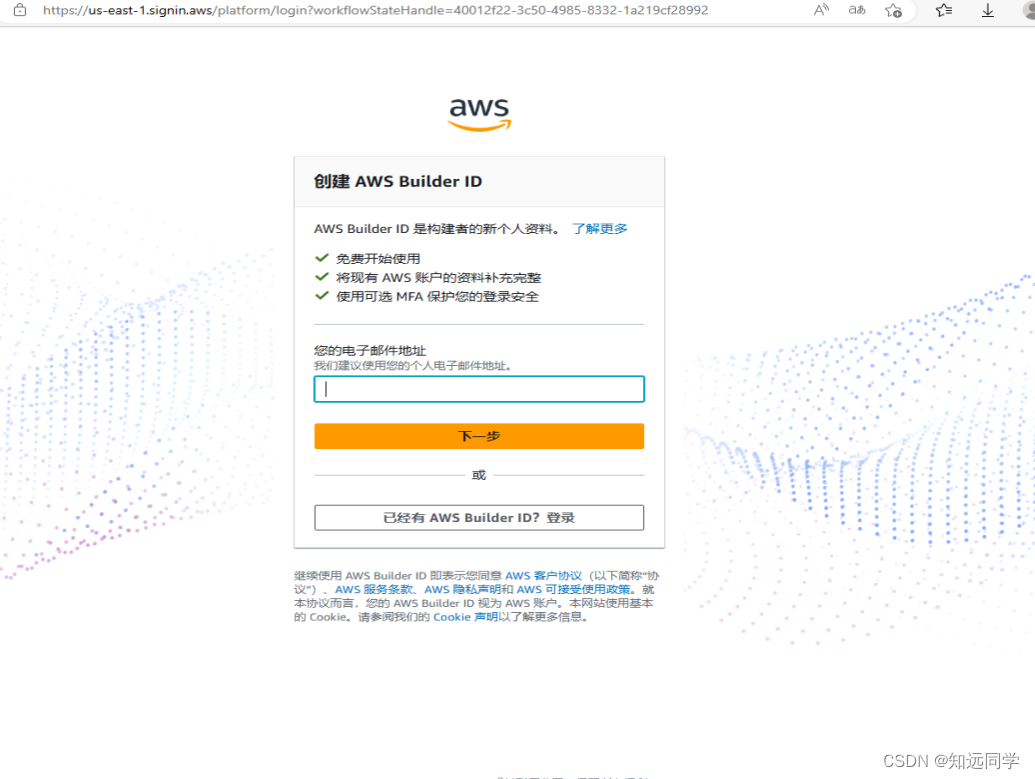Click the 创建 AWS Builder ID heading
Screen dimensions: 1035x779
[398, 181]
